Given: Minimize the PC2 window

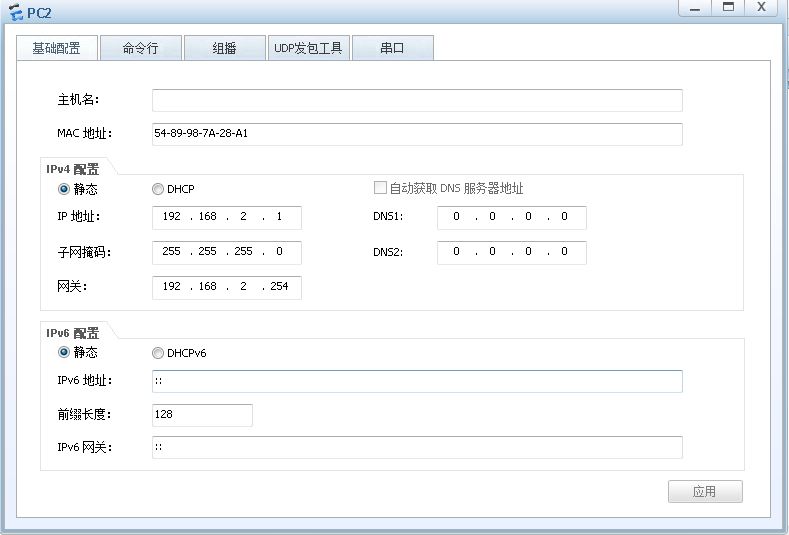Looking at the screenshot, I should (x=695, y=8).
